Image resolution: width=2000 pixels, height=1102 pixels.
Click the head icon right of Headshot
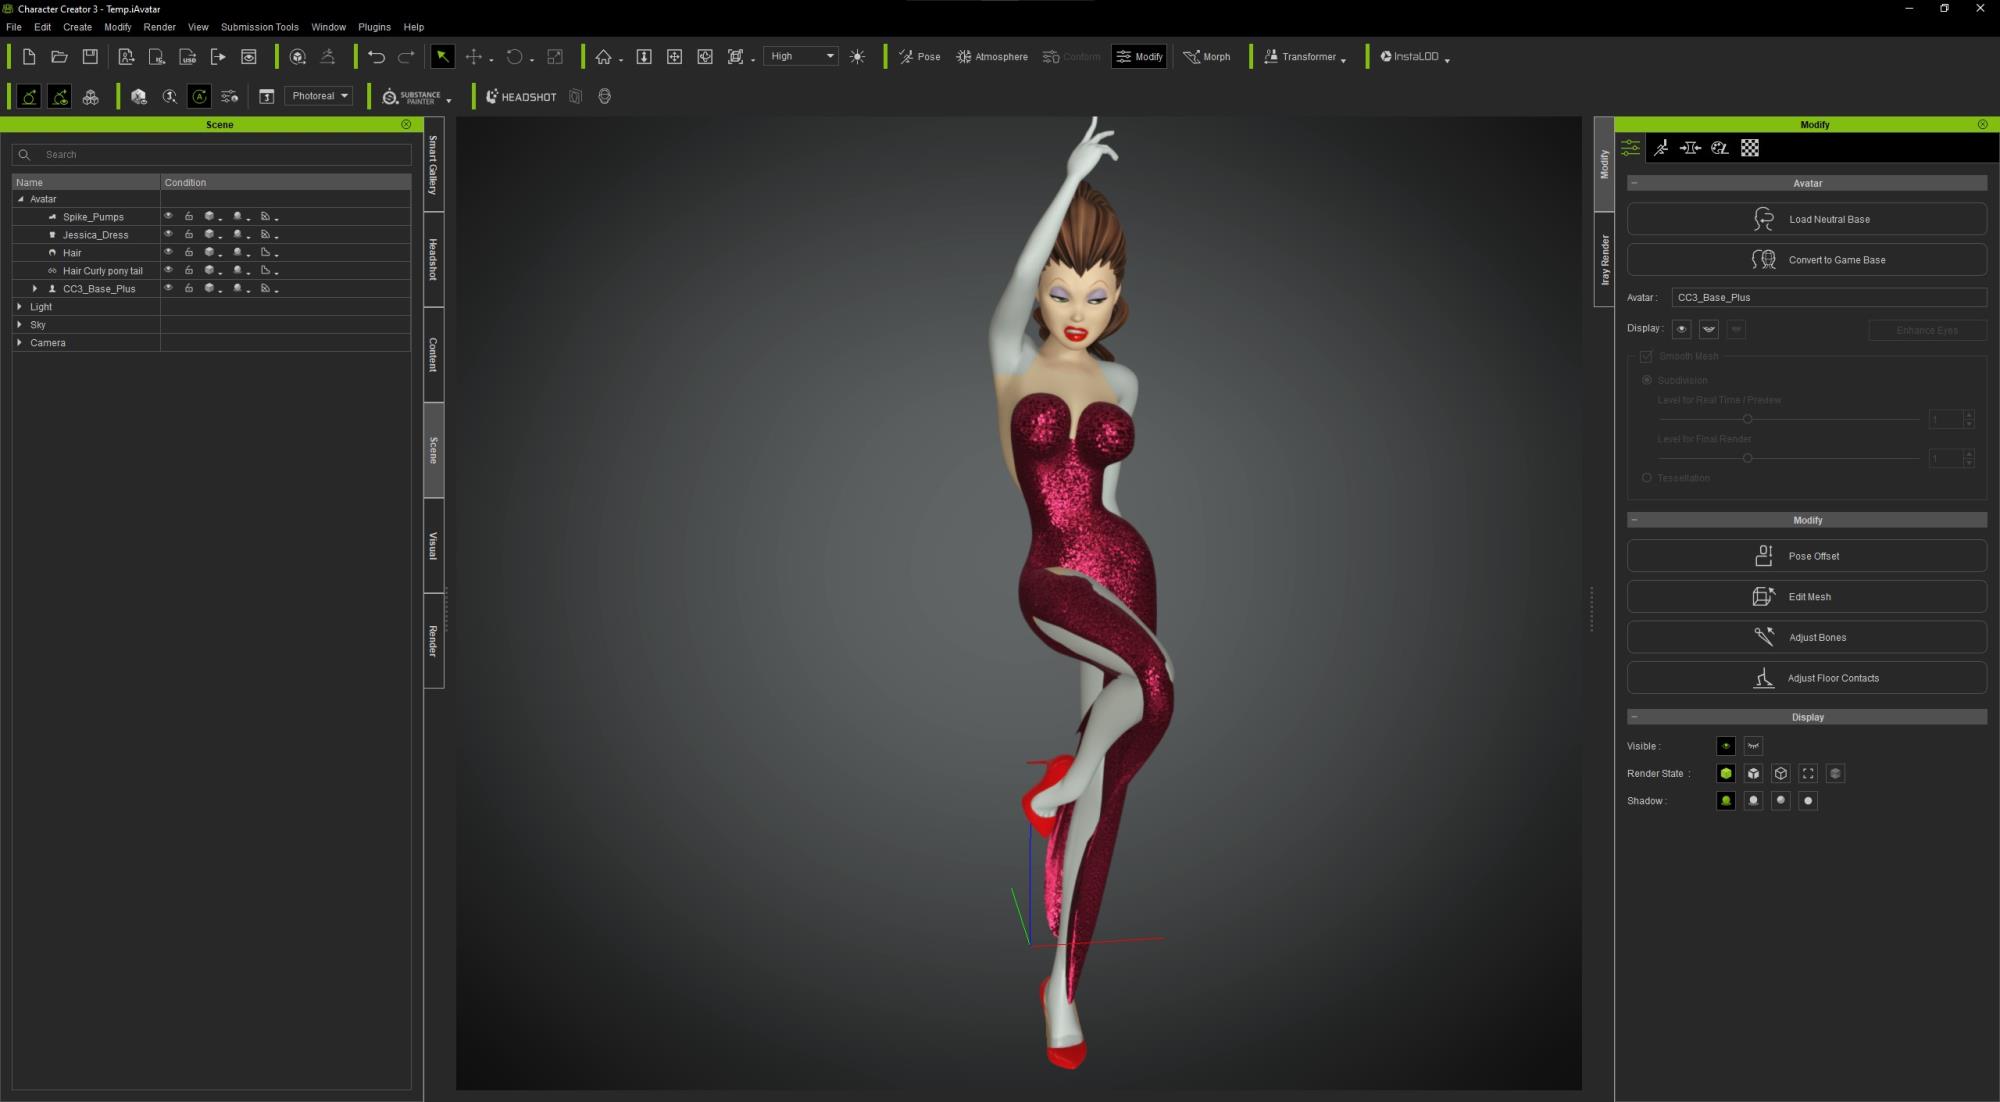tap(604, 97)
